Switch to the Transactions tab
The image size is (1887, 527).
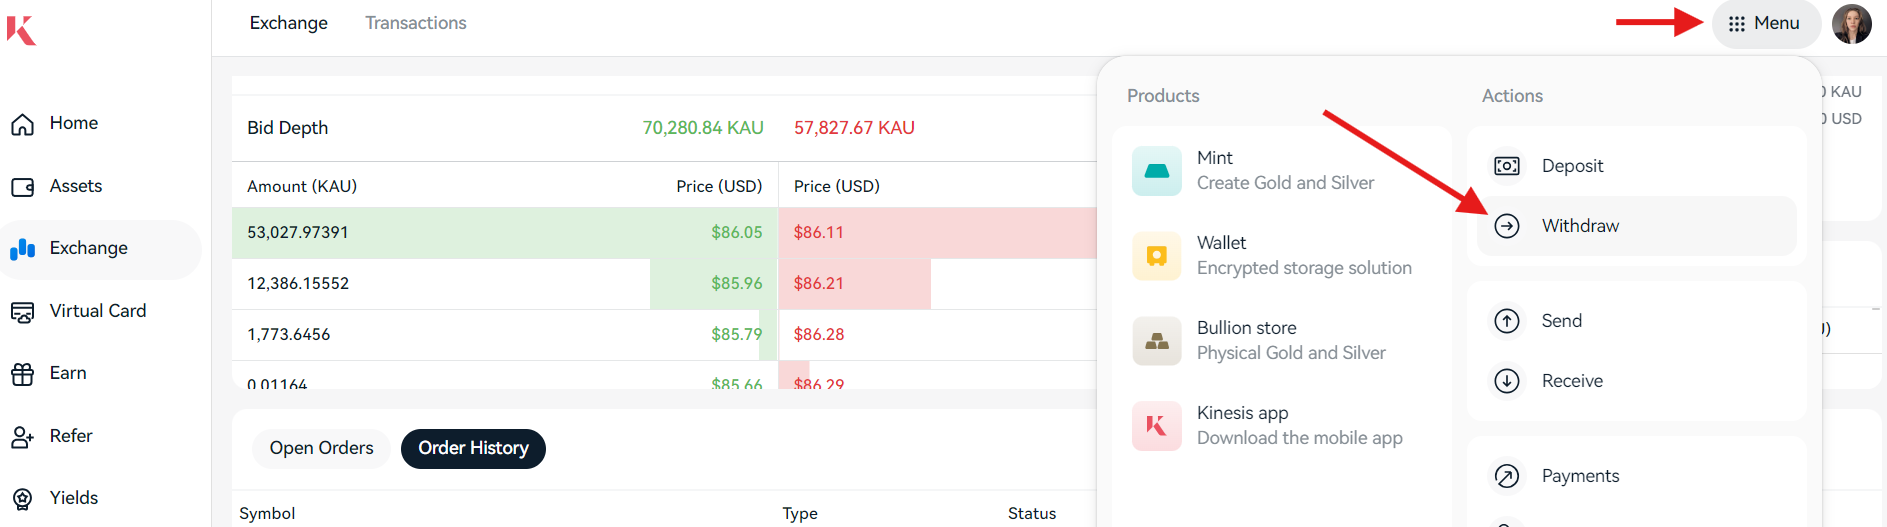click(415, 23)
